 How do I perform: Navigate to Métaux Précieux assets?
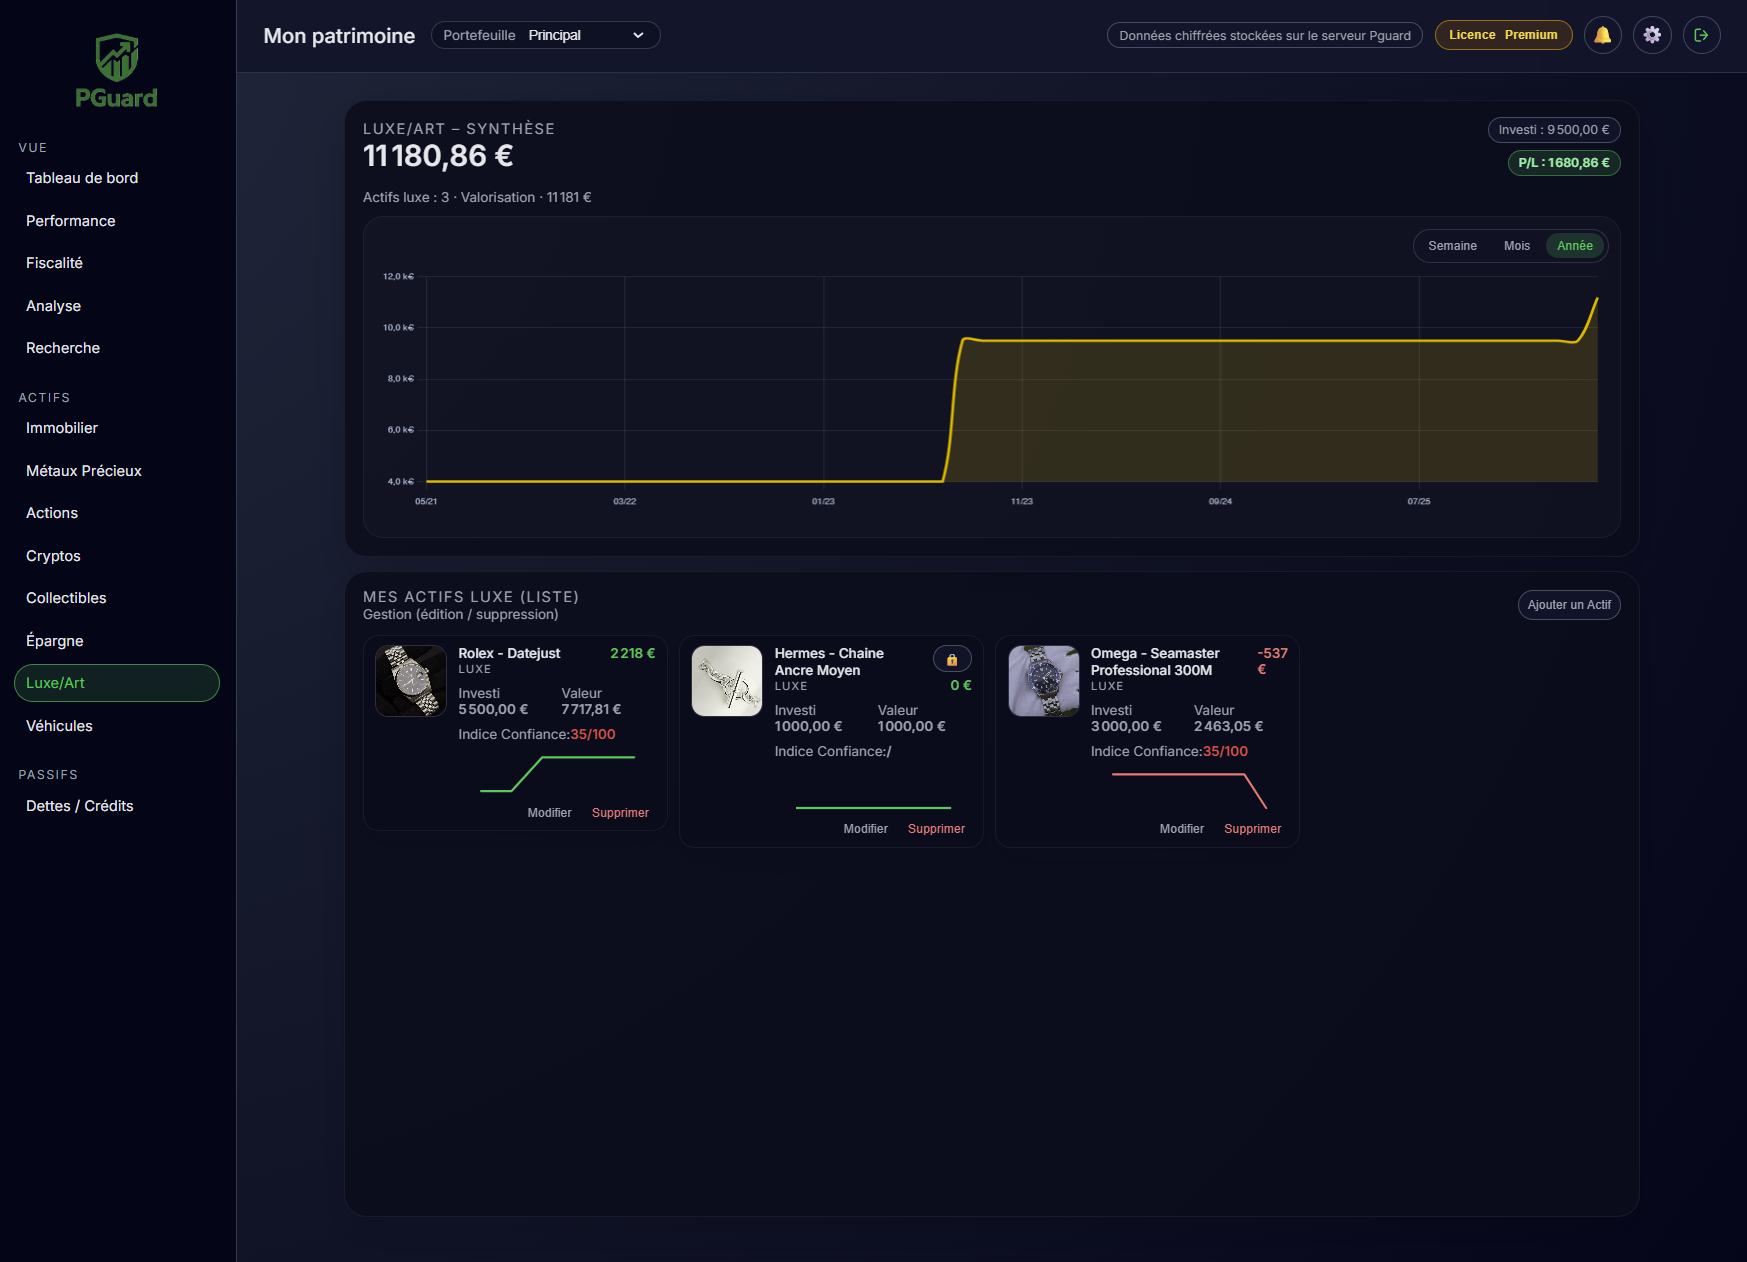[x=84, y=471]
